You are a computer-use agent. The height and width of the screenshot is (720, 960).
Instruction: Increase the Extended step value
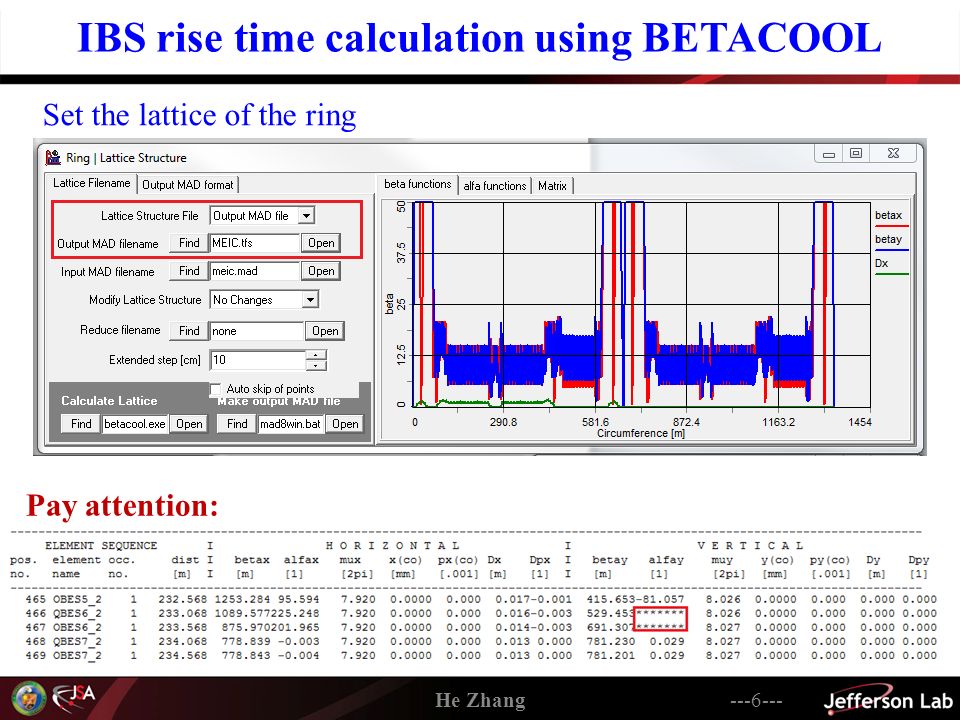coord(316,355)
